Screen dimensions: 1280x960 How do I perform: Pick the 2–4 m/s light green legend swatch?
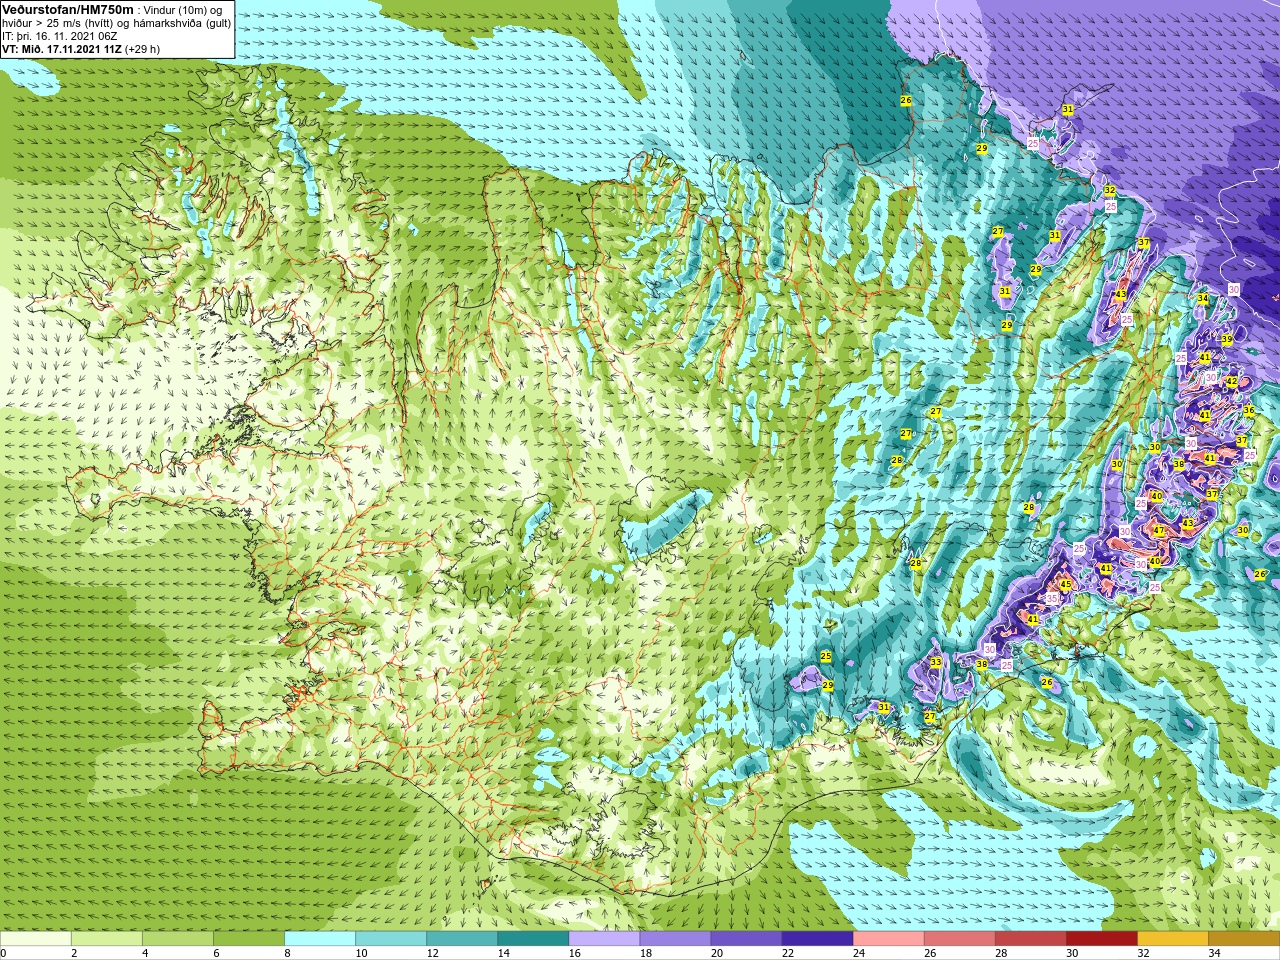107,939
